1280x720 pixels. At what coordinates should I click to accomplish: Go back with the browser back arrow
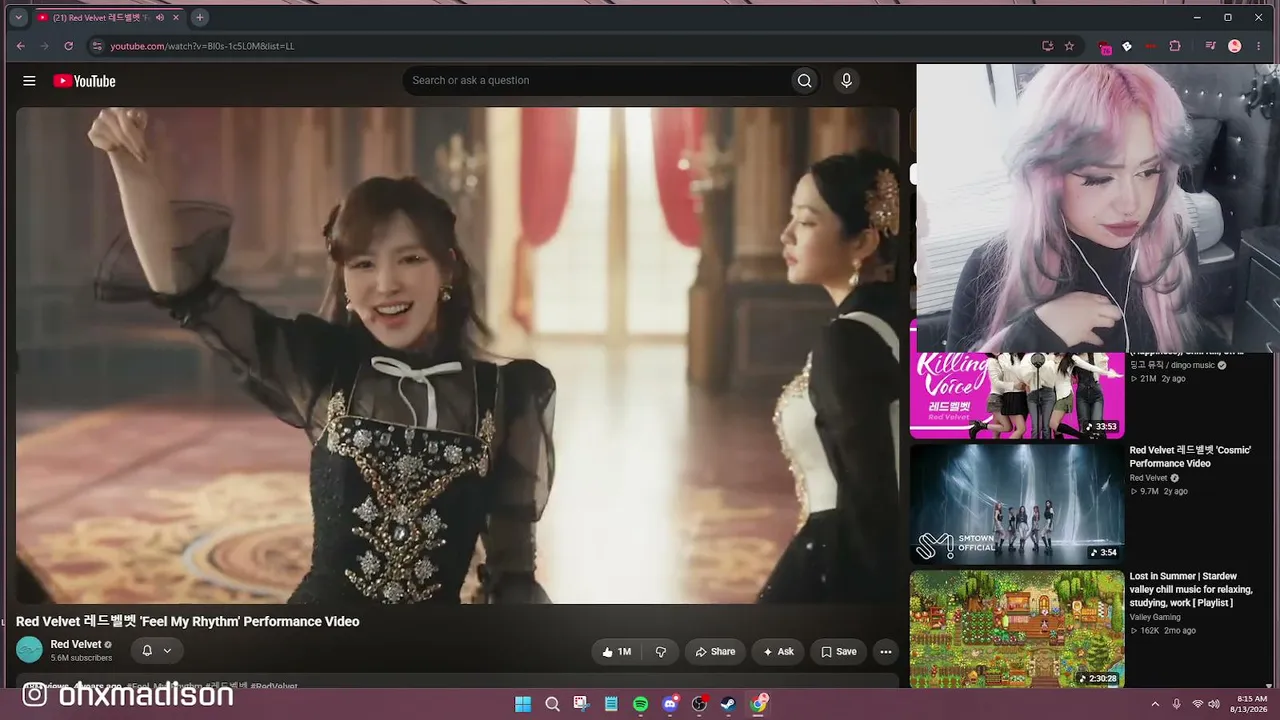21,46
